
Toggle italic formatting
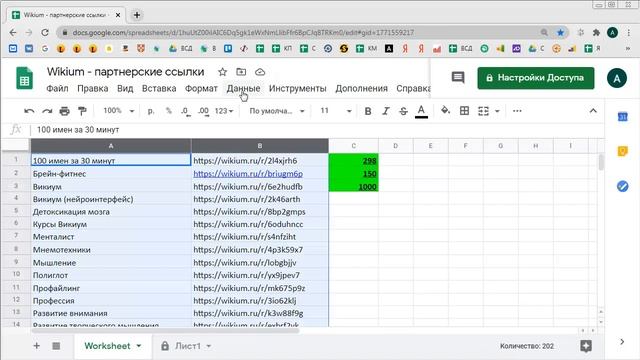point(386,111)
